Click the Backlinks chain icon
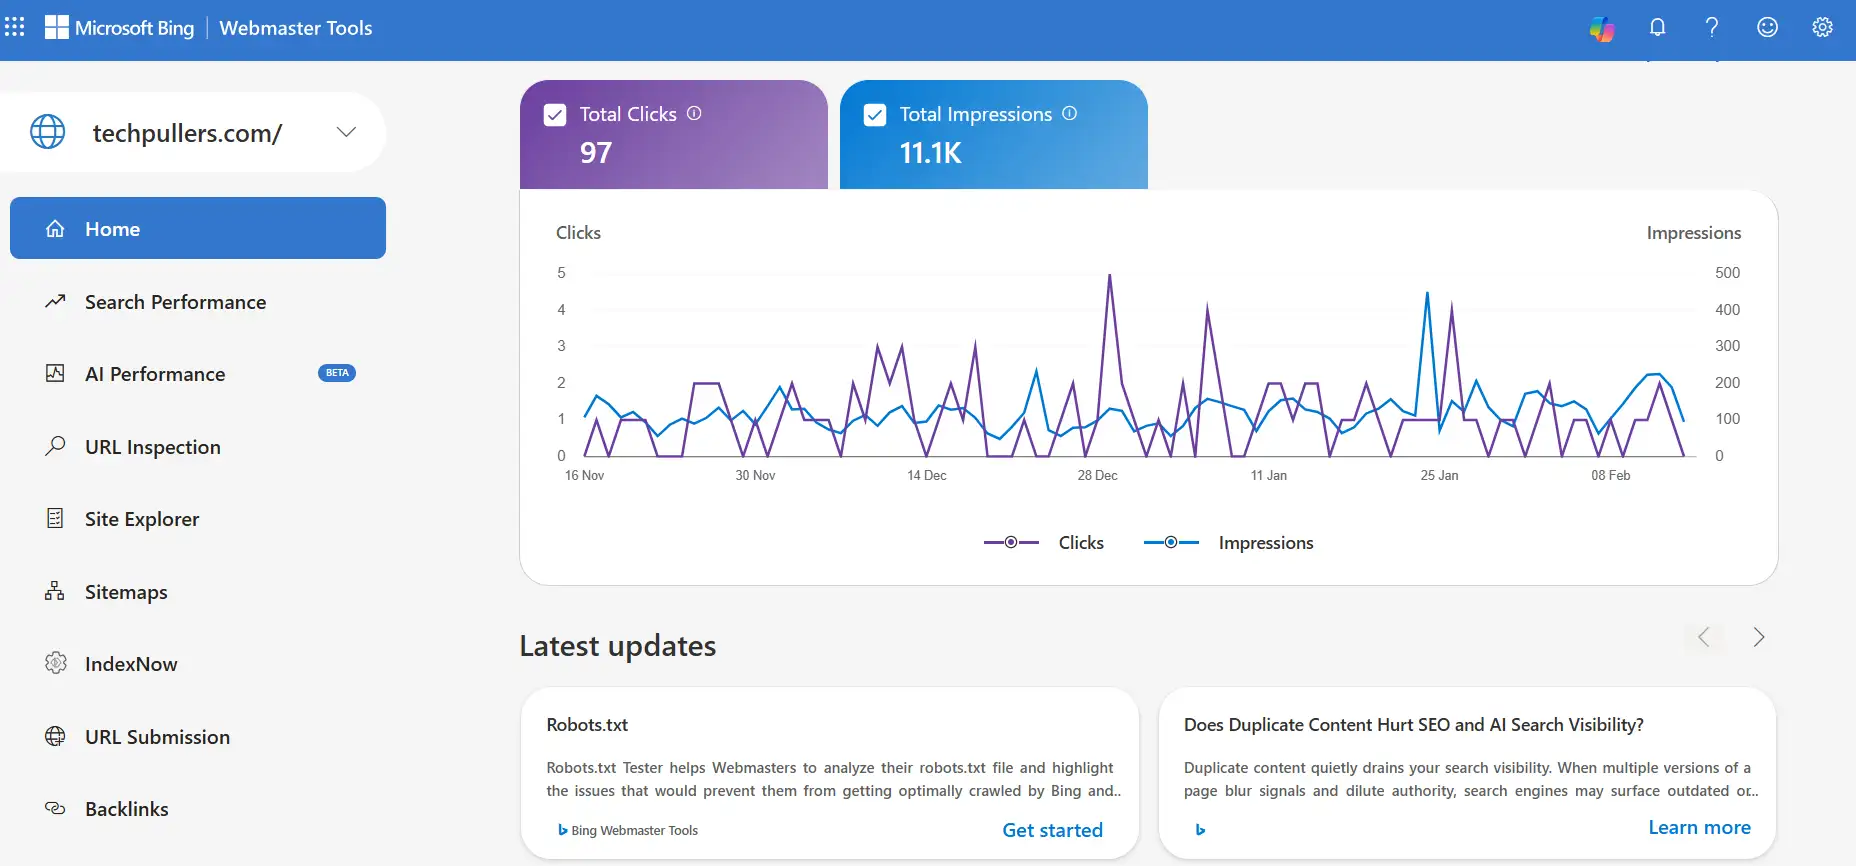Image resolution: width=1856 pixels, height=866 pixels. tap(55, 808)
